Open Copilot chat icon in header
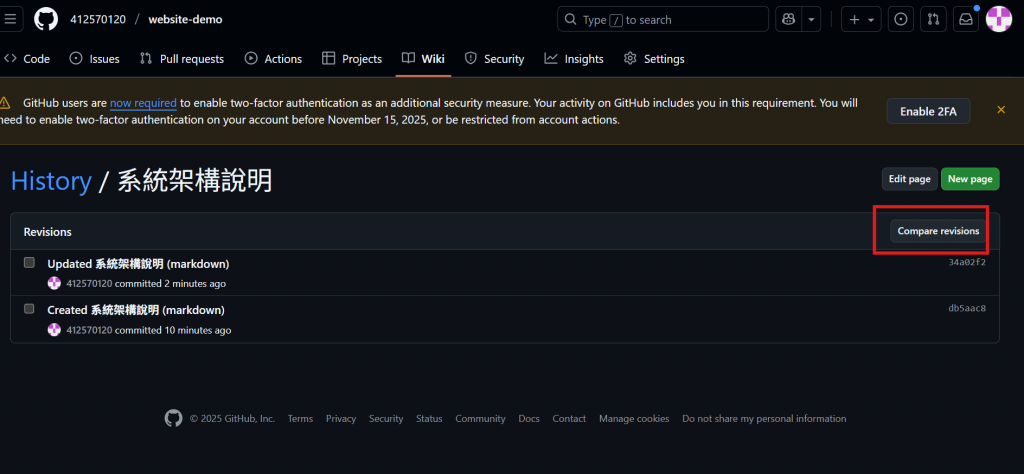Image resolution: width=1024 pixels, height=474 pixels. click(x=788, y=20)
